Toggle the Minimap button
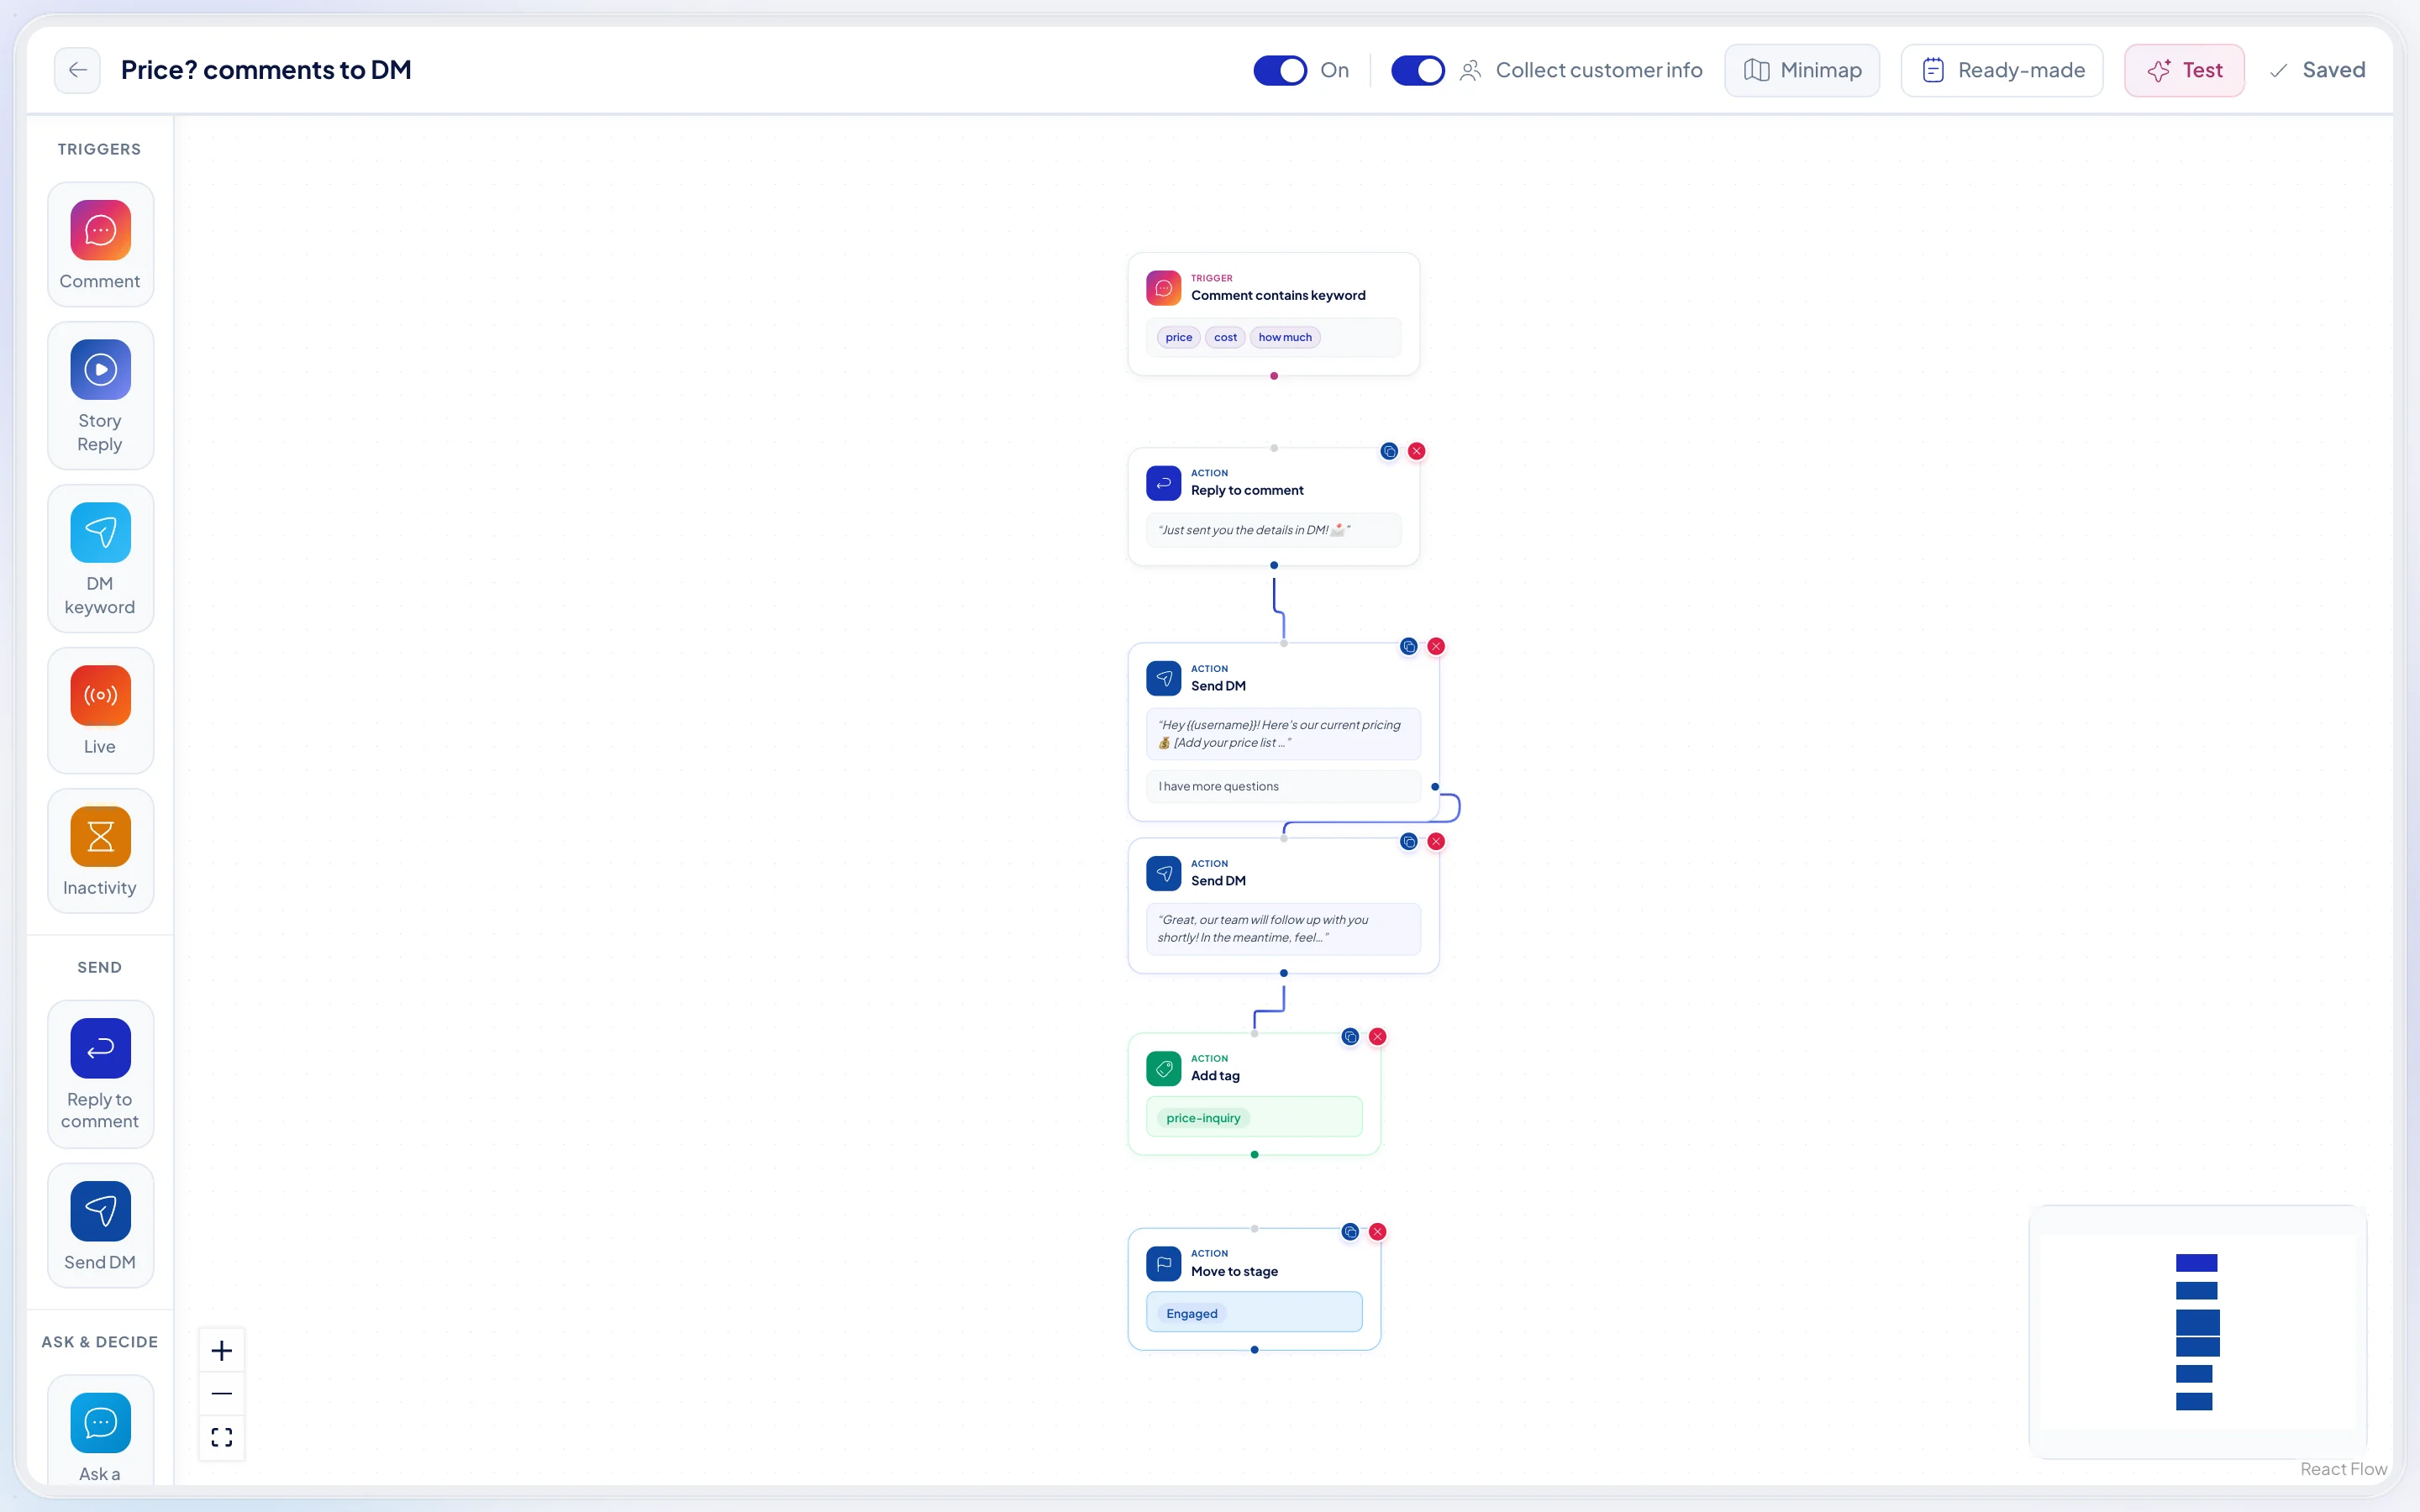The image size is (2420, 1512). point(1802,70)
